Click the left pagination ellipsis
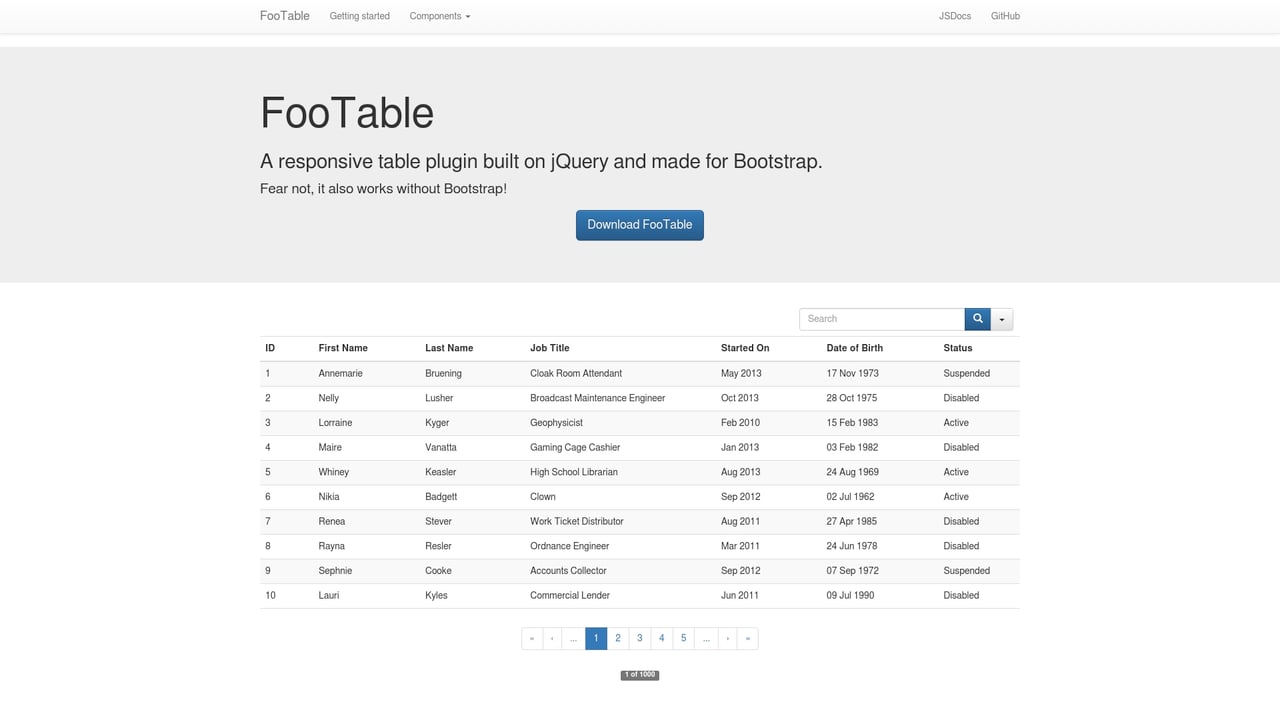Image resolution: width=1280 pixels, height=720 pixels. [573, 638]
